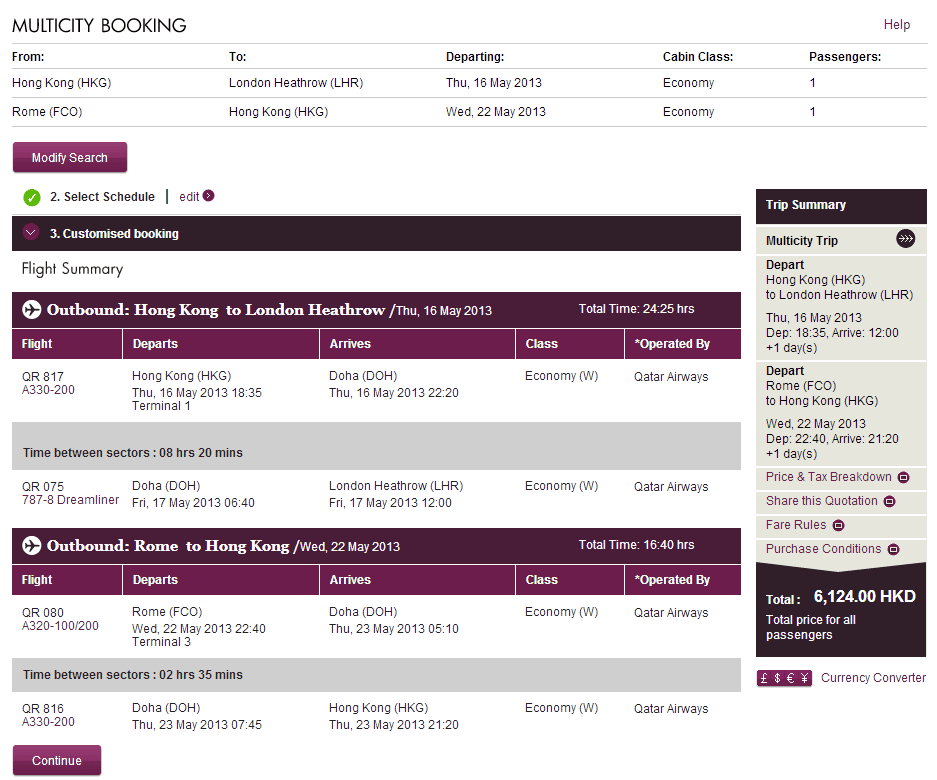Click the icon beside Price & Tax Breakdown

click(903, 477)
